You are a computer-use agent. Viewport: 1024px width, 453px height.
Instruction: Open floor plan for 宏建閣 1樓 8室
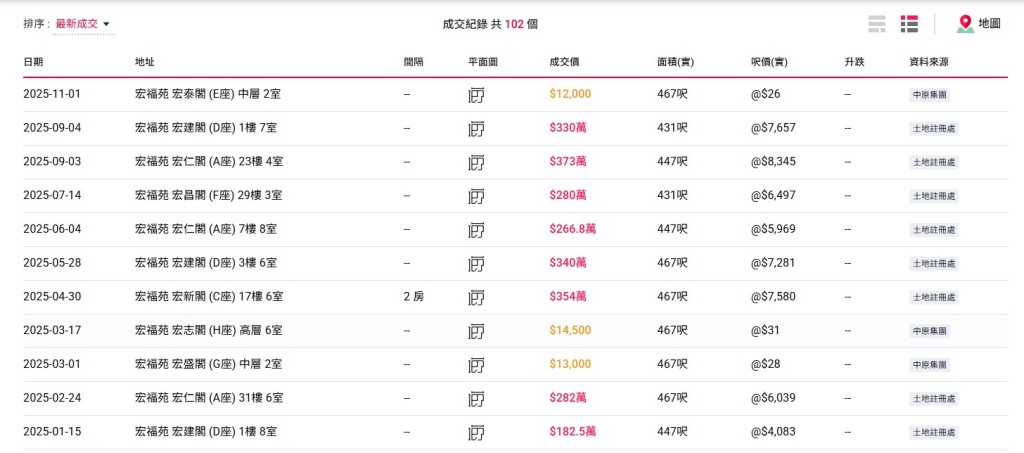[477, 432]
